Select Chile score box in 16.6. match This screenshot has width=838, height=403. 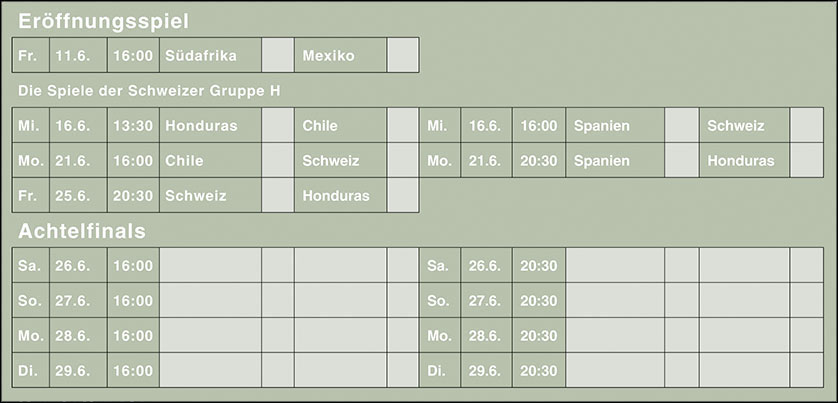(403, 126)
